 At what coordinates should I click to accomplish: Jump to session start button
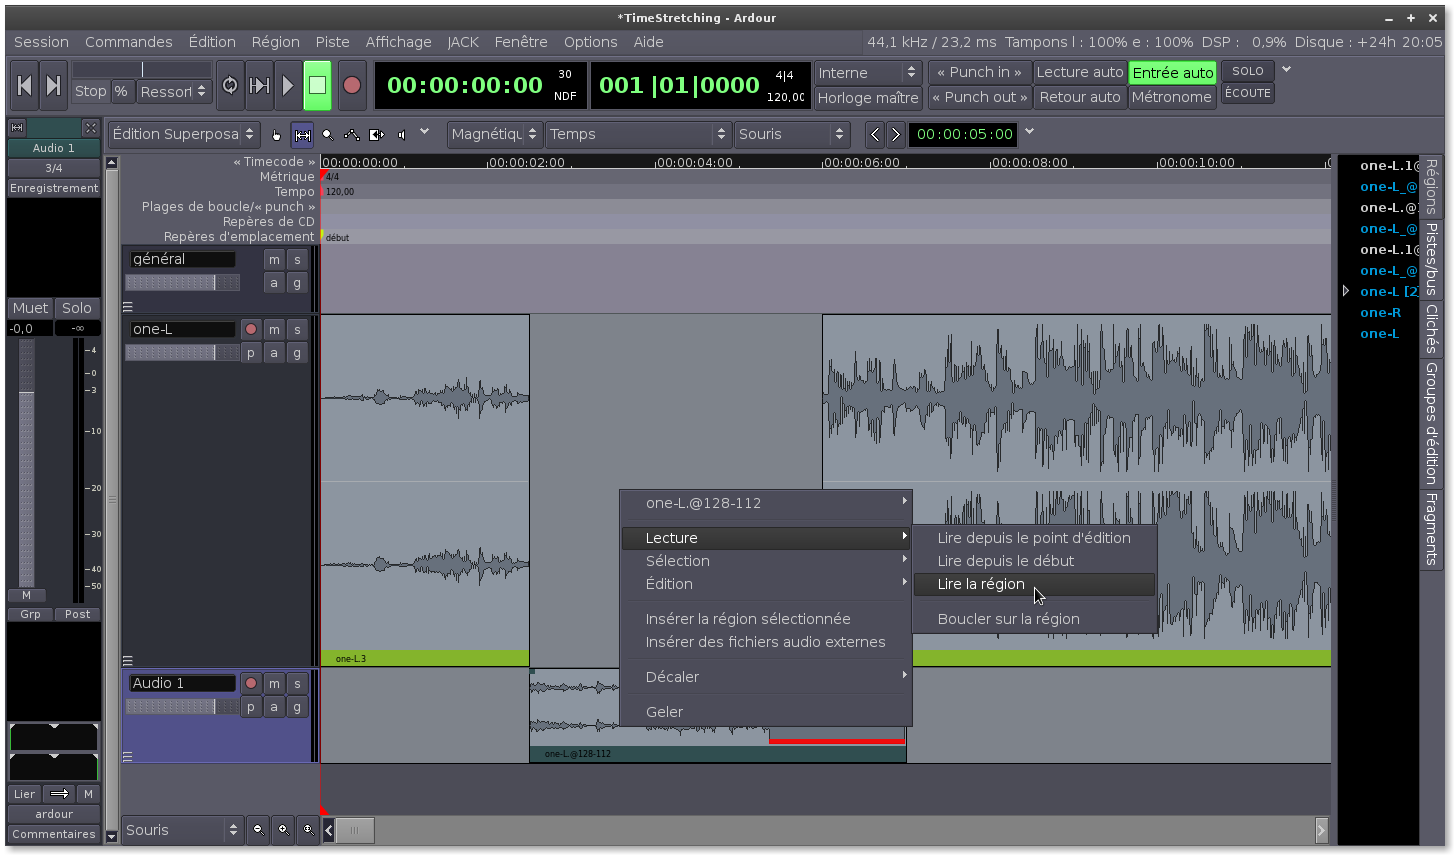[x=24, y=85]
